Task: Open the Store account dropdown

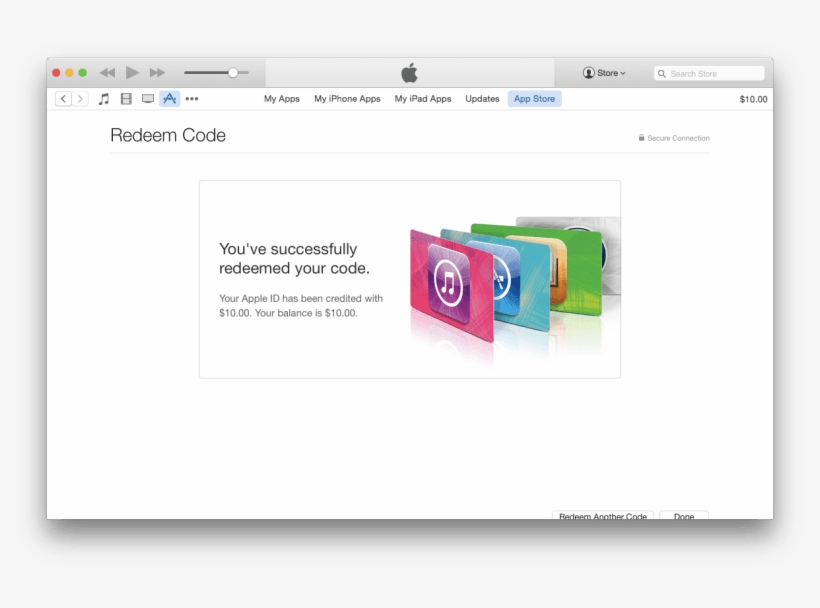Action: coord(604,73)
